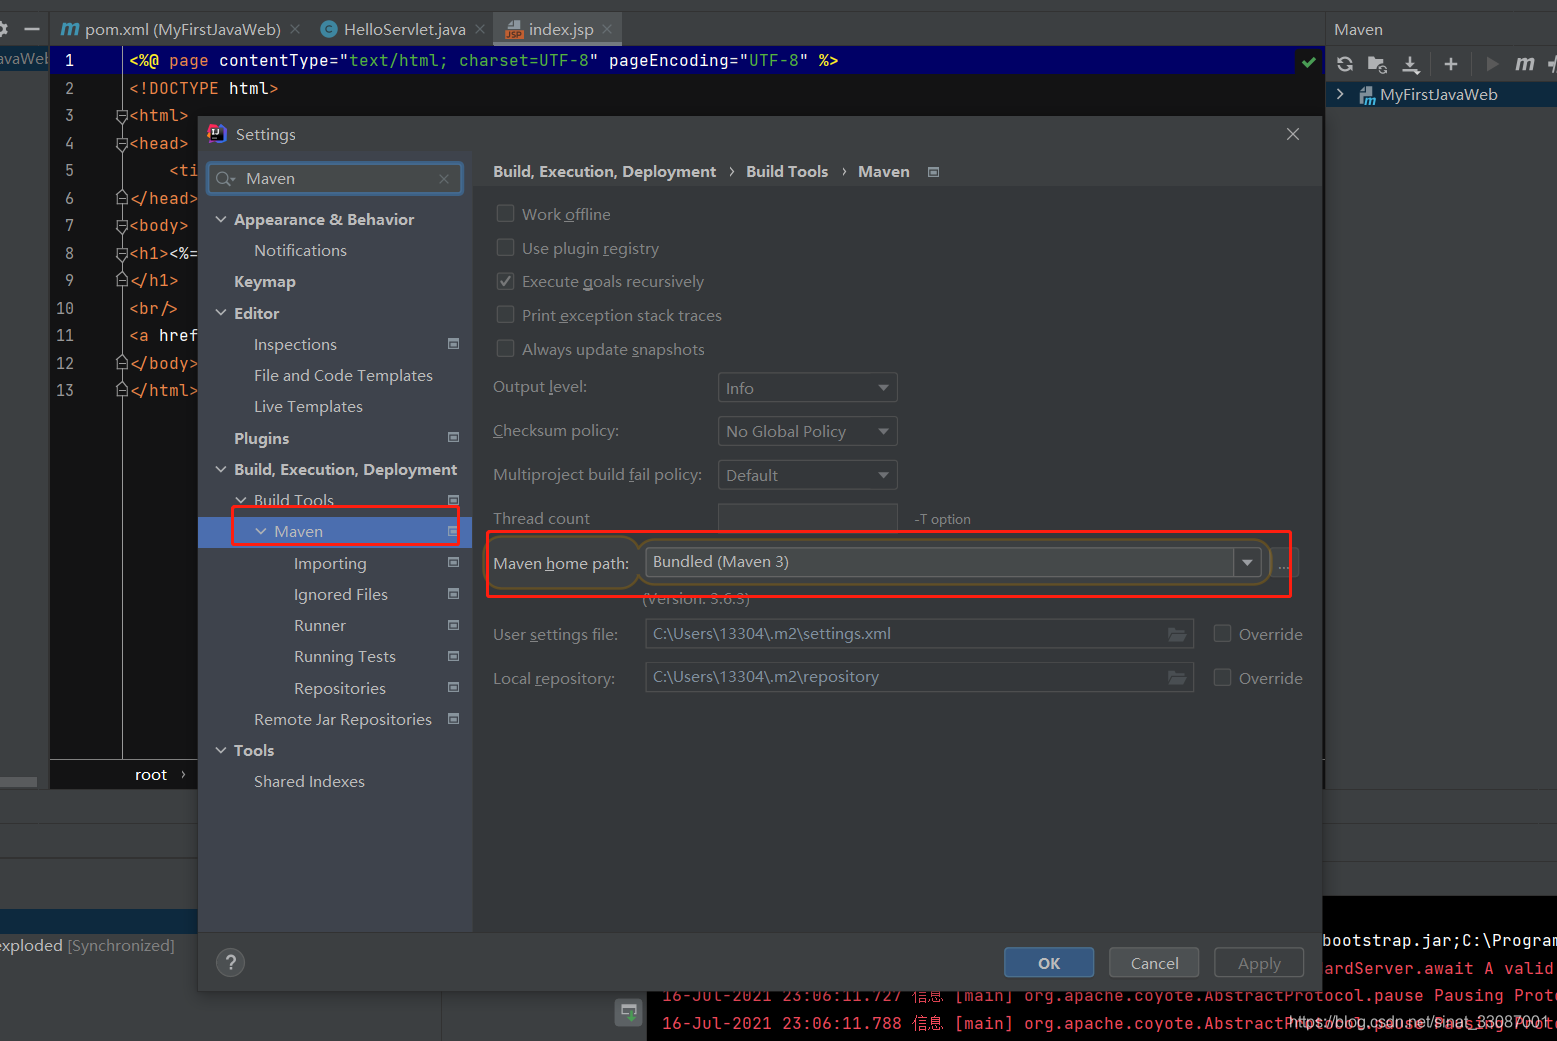Open Keymap settings page
Viewport: 1557px width, 1041px height.
[265, 282]
